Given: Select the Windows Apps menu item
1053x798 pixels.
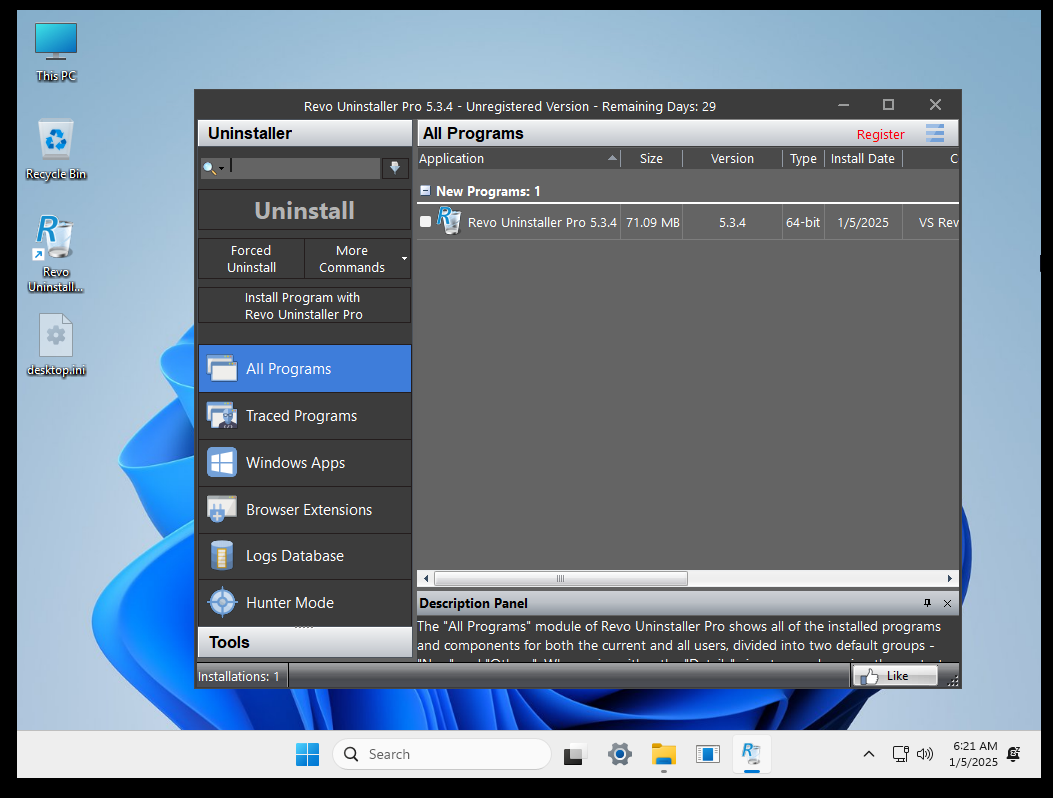Looking at the screenshot, I should pos(305,462).
